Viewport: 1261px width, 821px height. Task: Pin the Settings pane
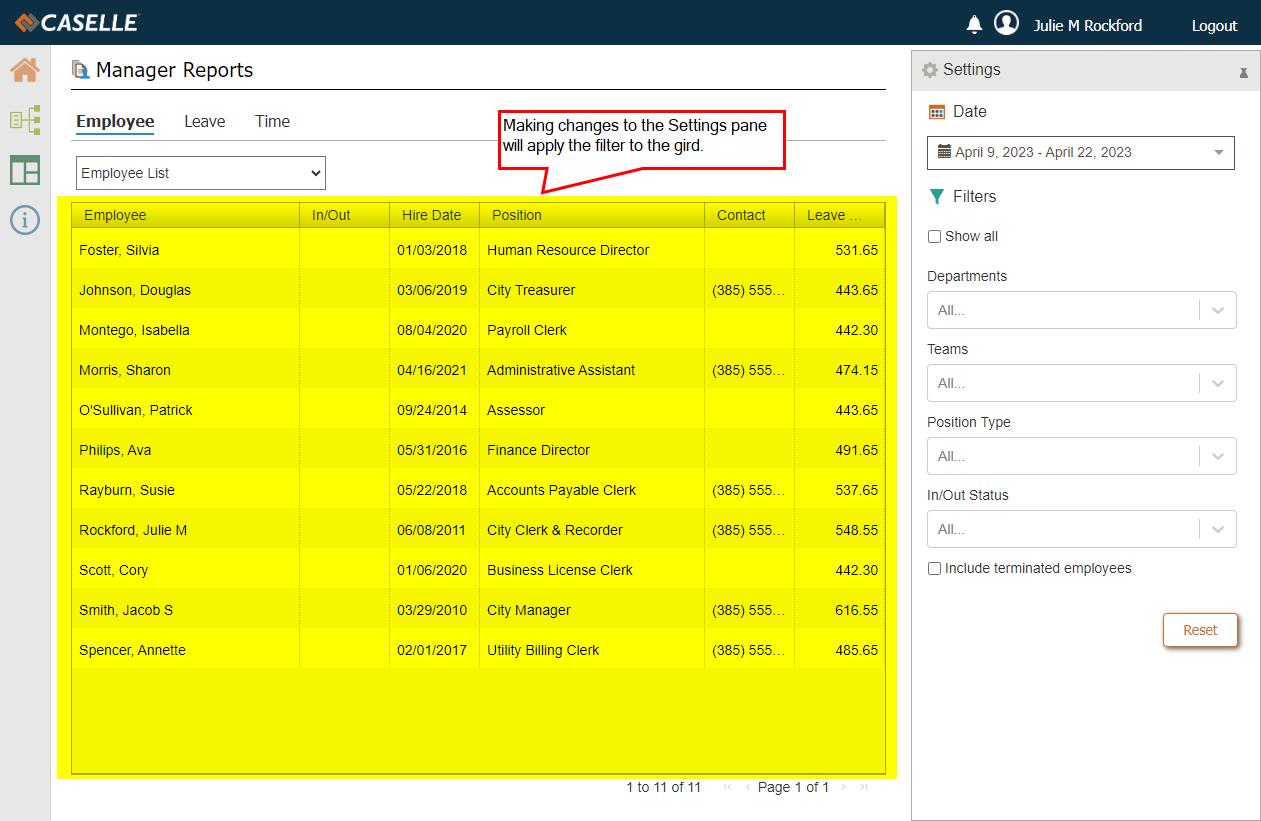[1243, 72]
